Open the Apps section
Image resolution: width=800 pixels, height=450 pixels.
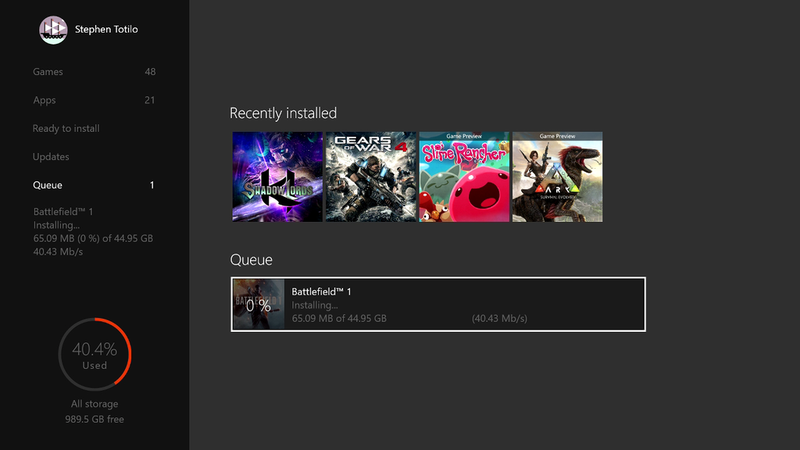(x=44, y=100)
